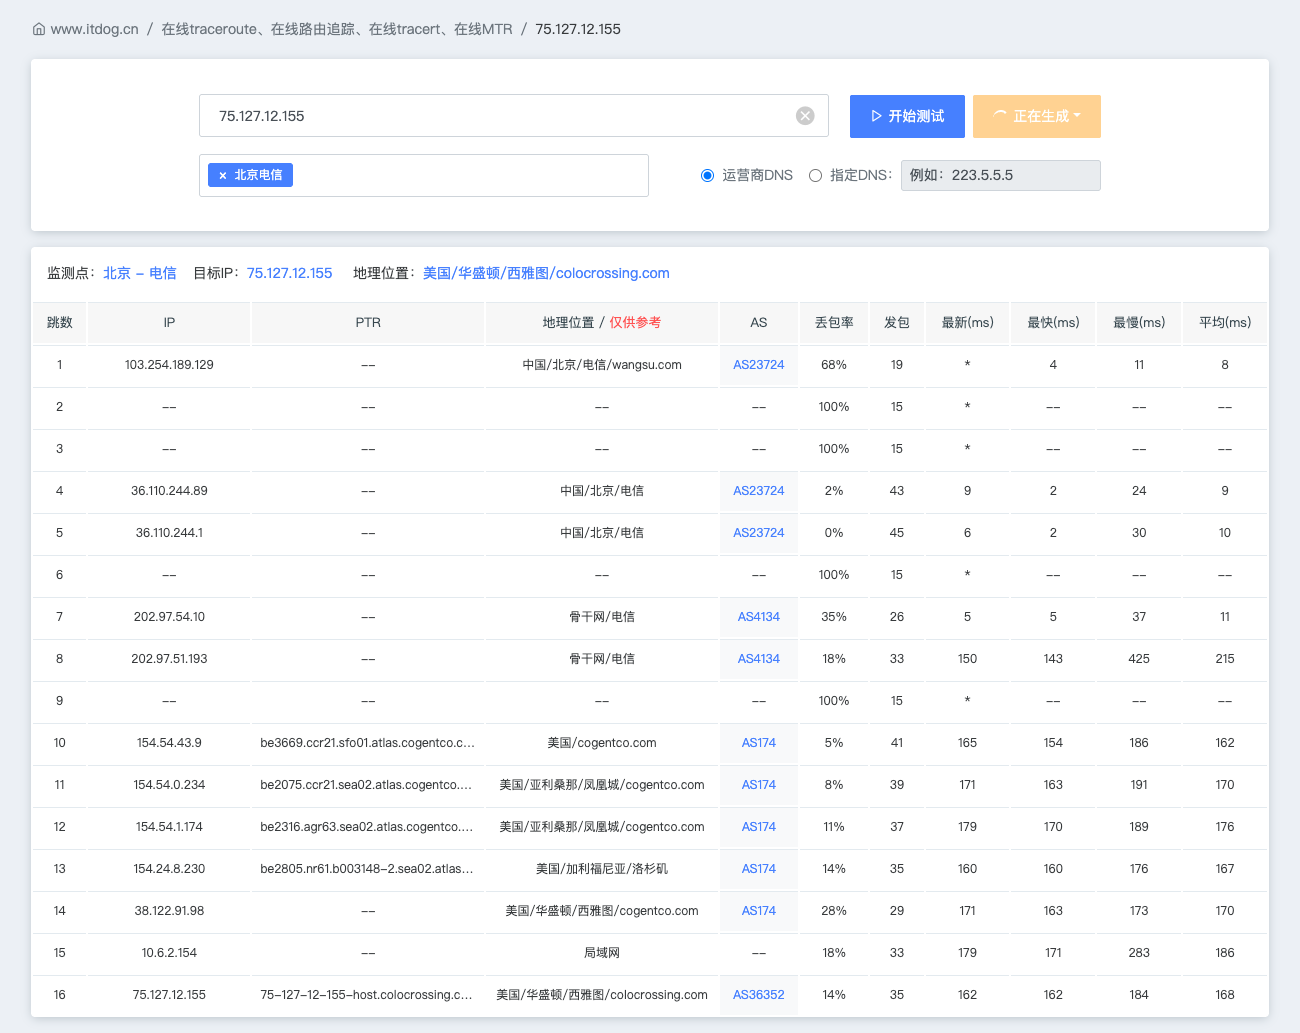The height and width of the screenshot is (1033, 1300).
Task: Click PTR be2805.nr61 in hop 13
Action: pyautogui.click(x=367, y=869)
